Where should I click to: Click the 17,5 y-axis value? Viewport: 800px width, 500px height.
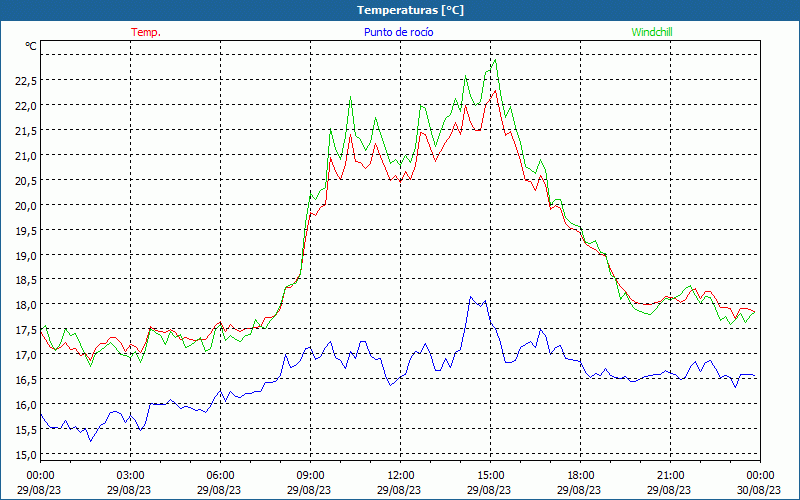coord(26,330)
